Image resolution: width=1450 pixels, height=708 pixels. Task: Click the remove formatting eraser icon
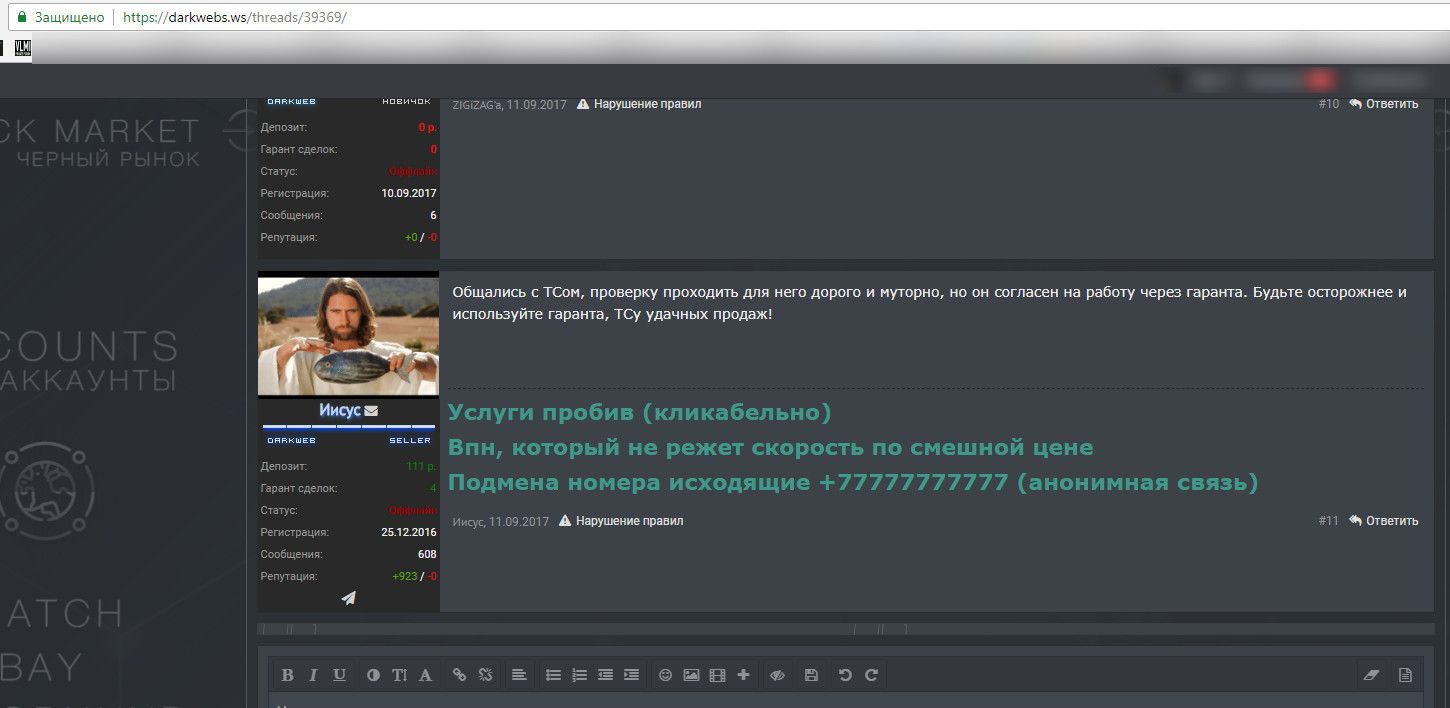click(x=1371, y=675)
